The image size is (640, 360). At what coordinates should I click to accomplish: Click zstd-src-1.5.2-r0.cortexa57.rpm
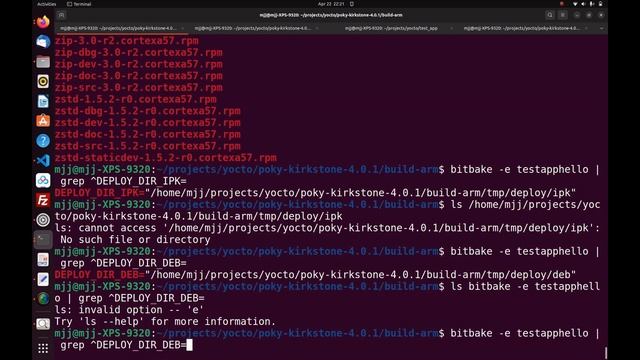(148, 146)
